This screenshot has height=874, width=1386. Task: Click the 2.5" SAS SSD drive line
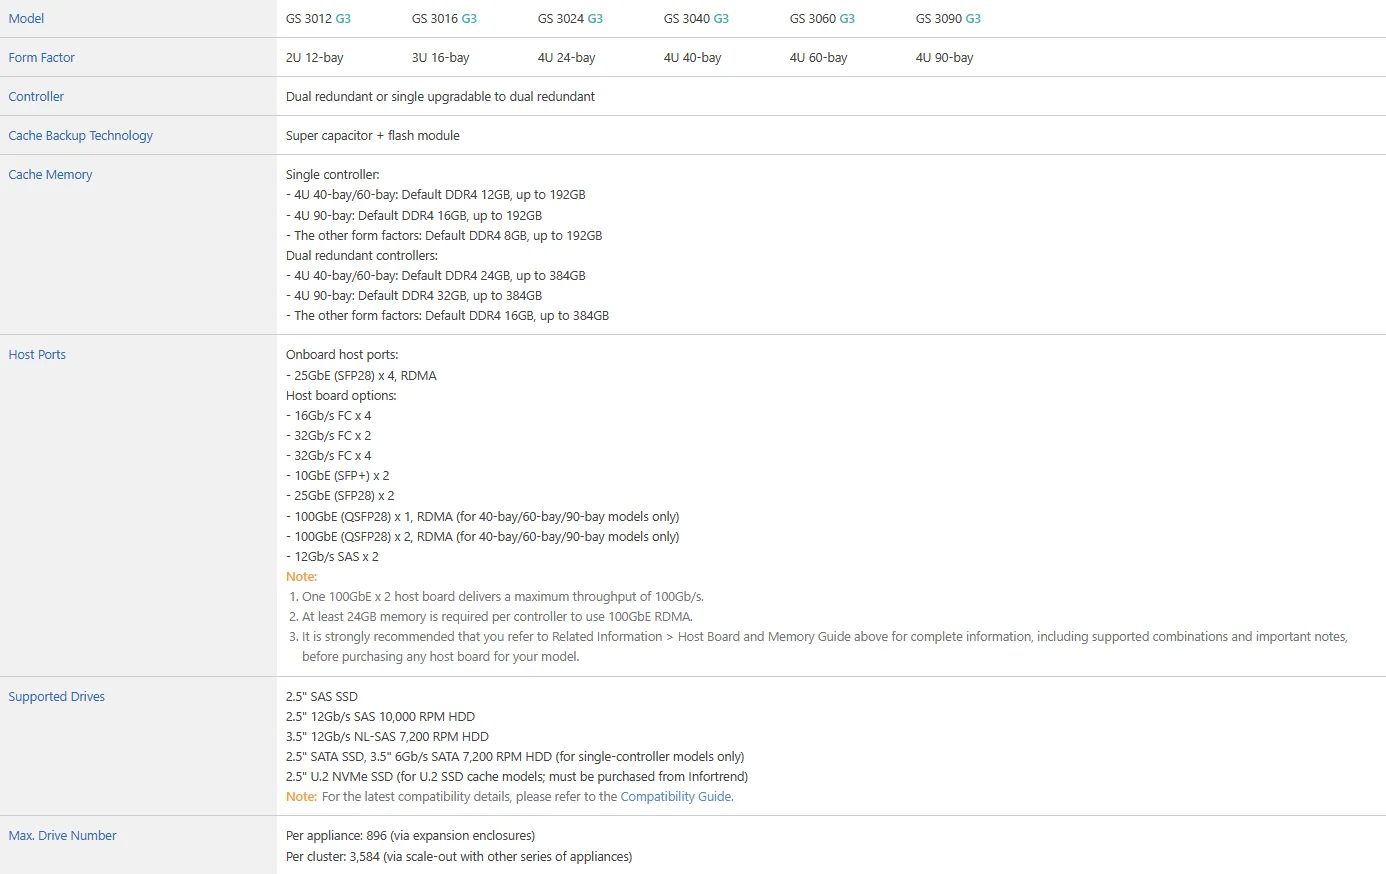pos(322,697)
